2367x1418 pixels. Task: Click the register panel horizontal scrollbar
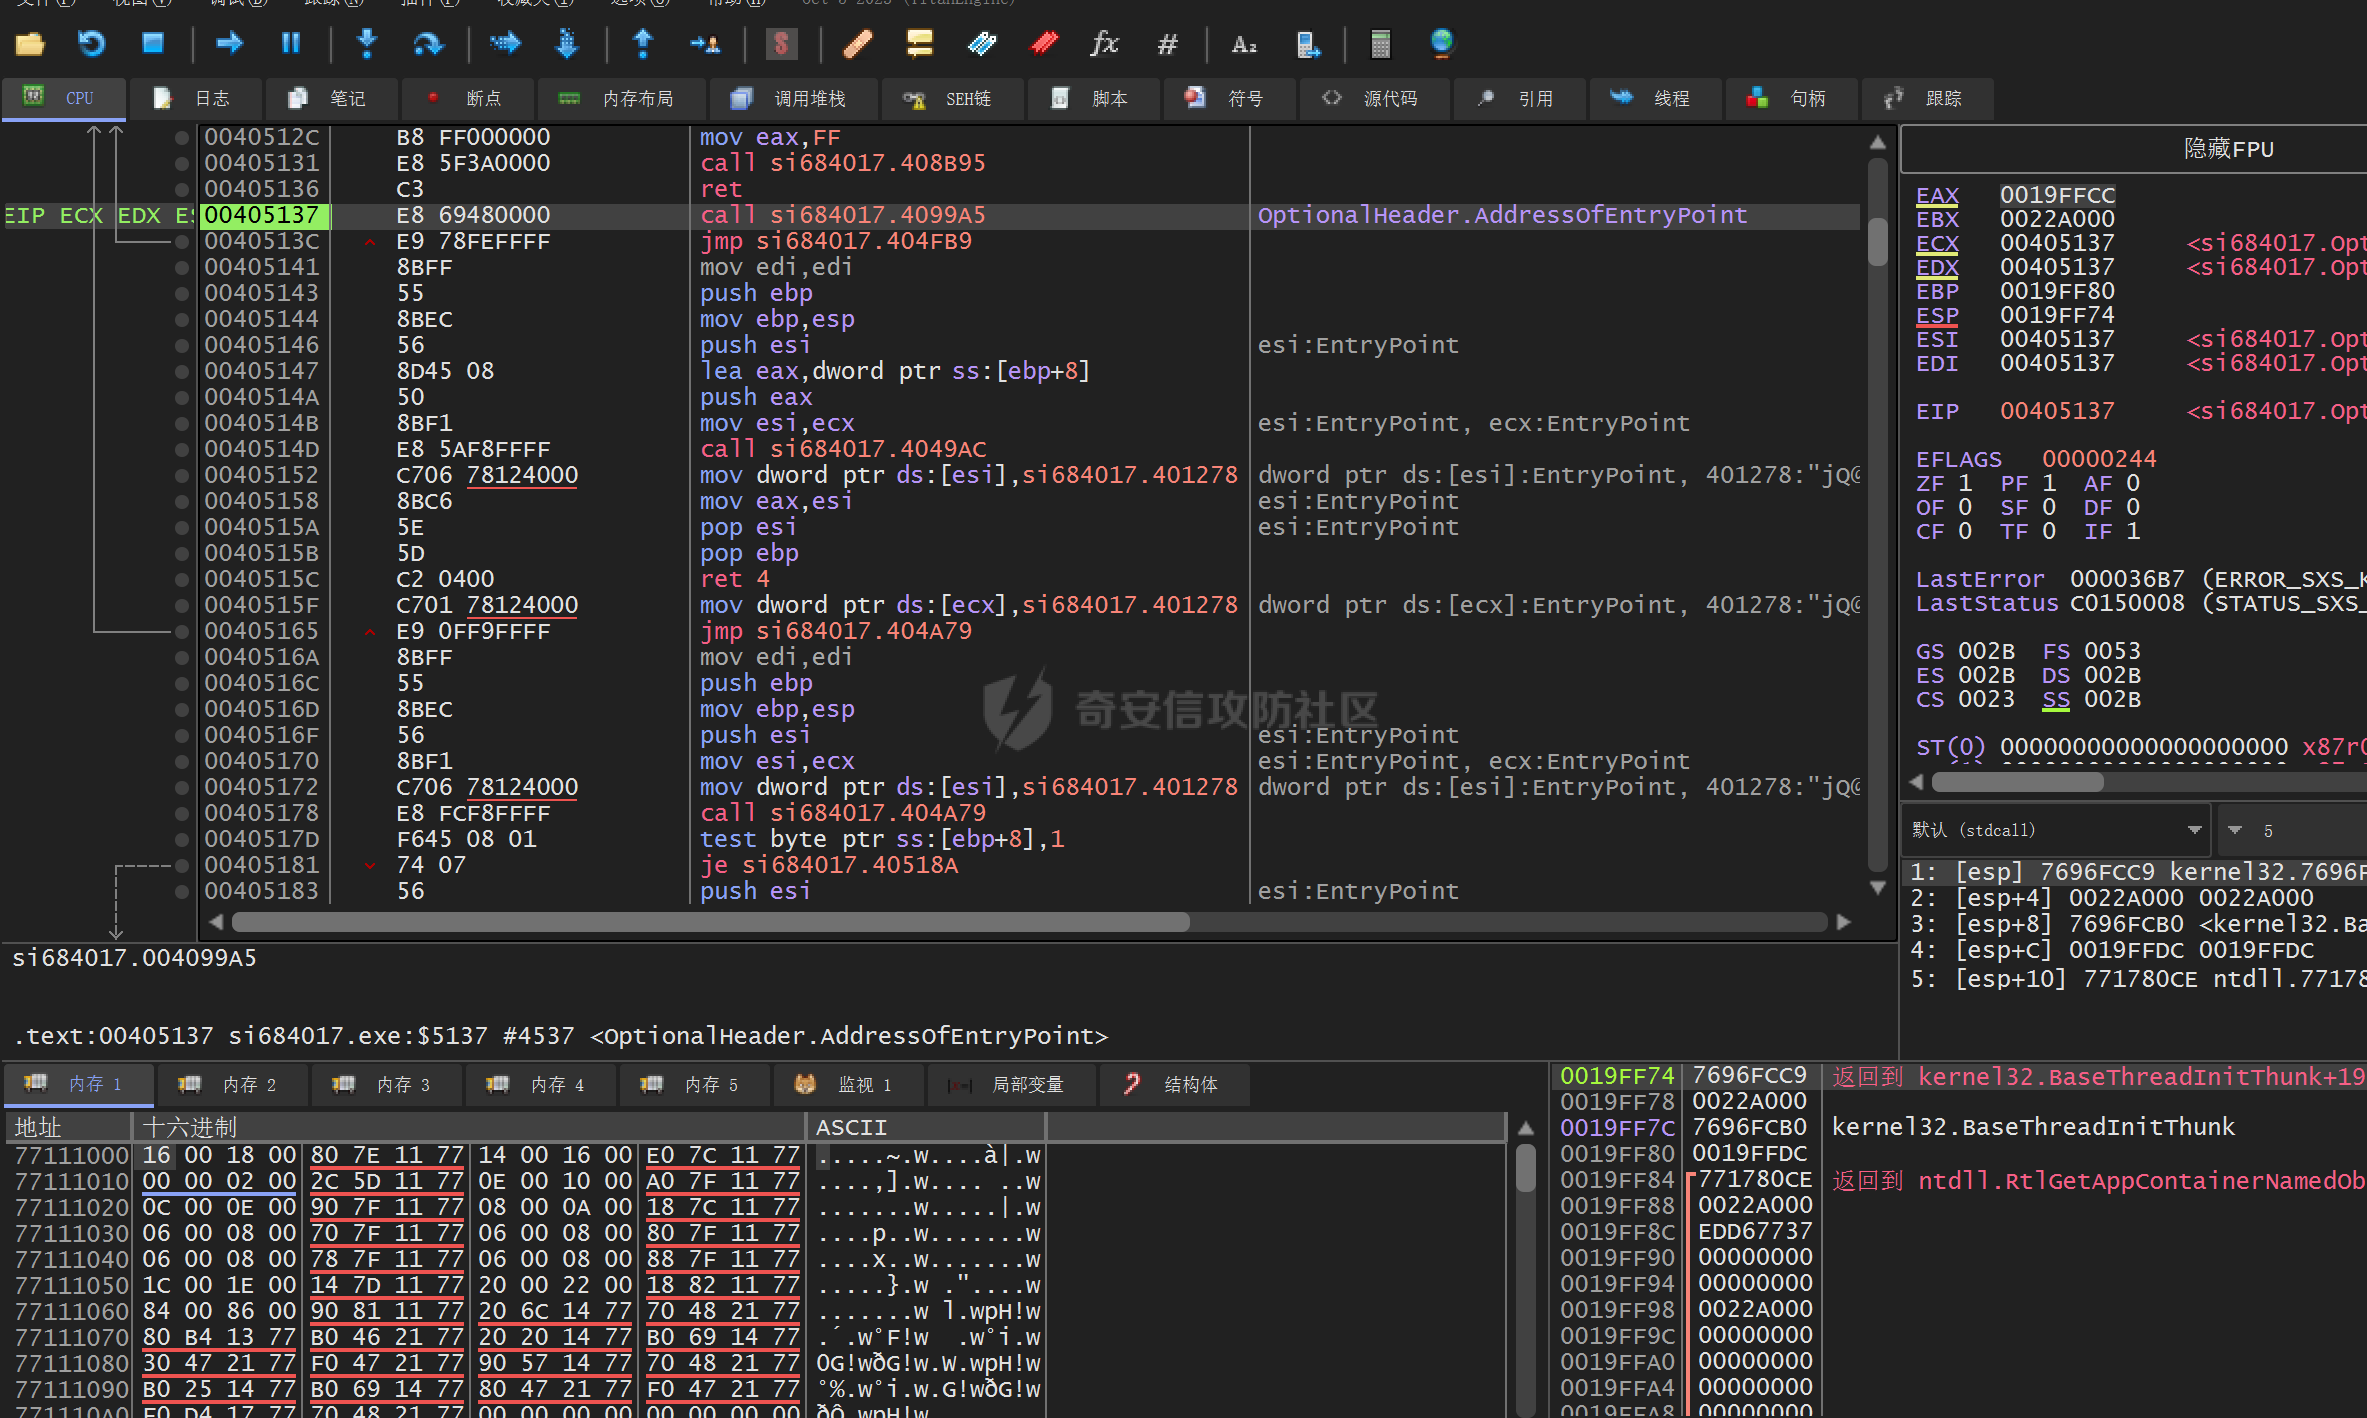click(2018, 782)
